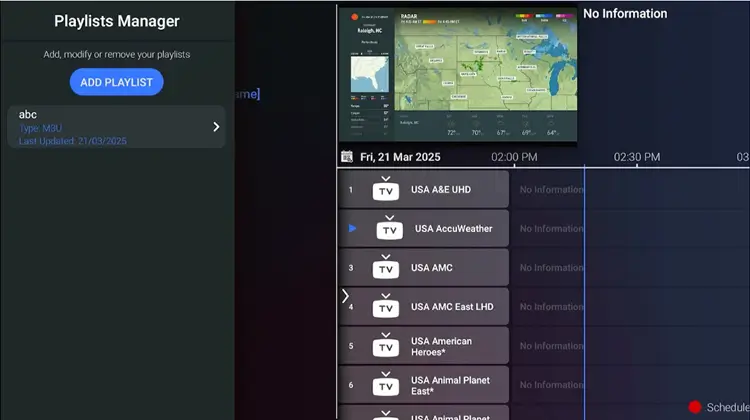Viewport: 750px width, 420px height.
Task: Select TV icon for USA A&E UHD
Action: coord(386,188)
